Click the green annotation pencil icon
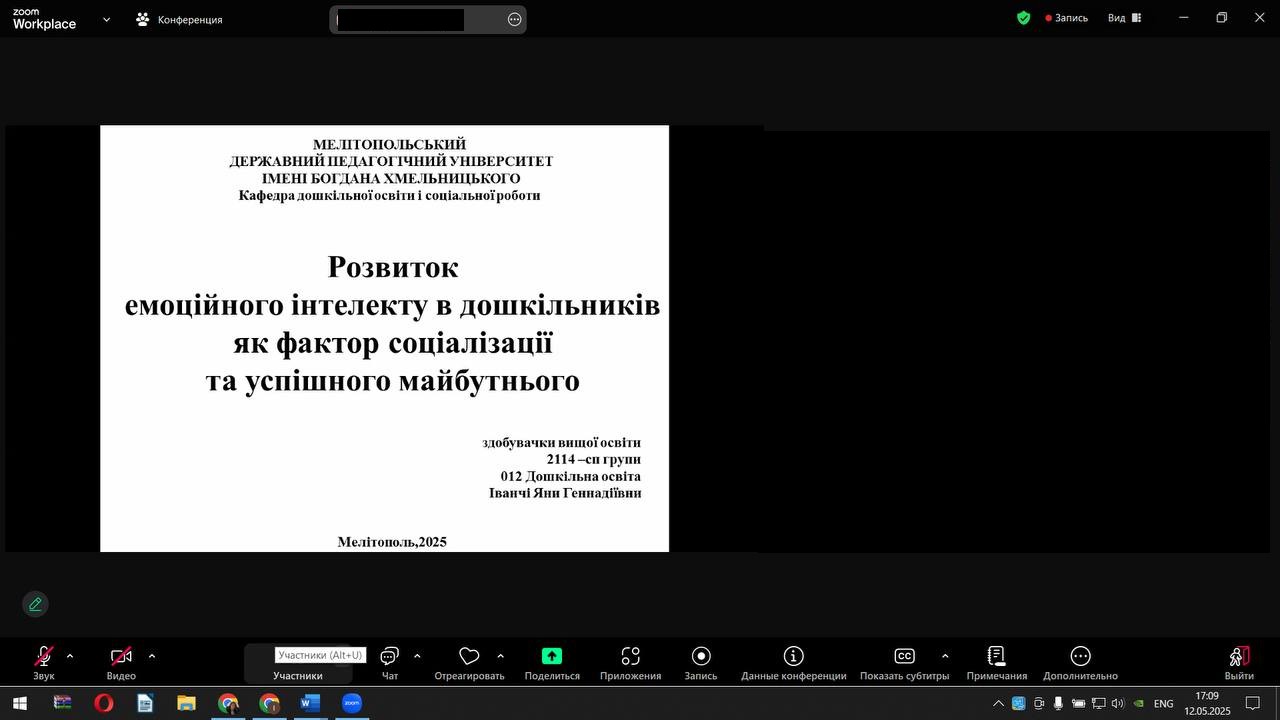 (x=35, y=604)
